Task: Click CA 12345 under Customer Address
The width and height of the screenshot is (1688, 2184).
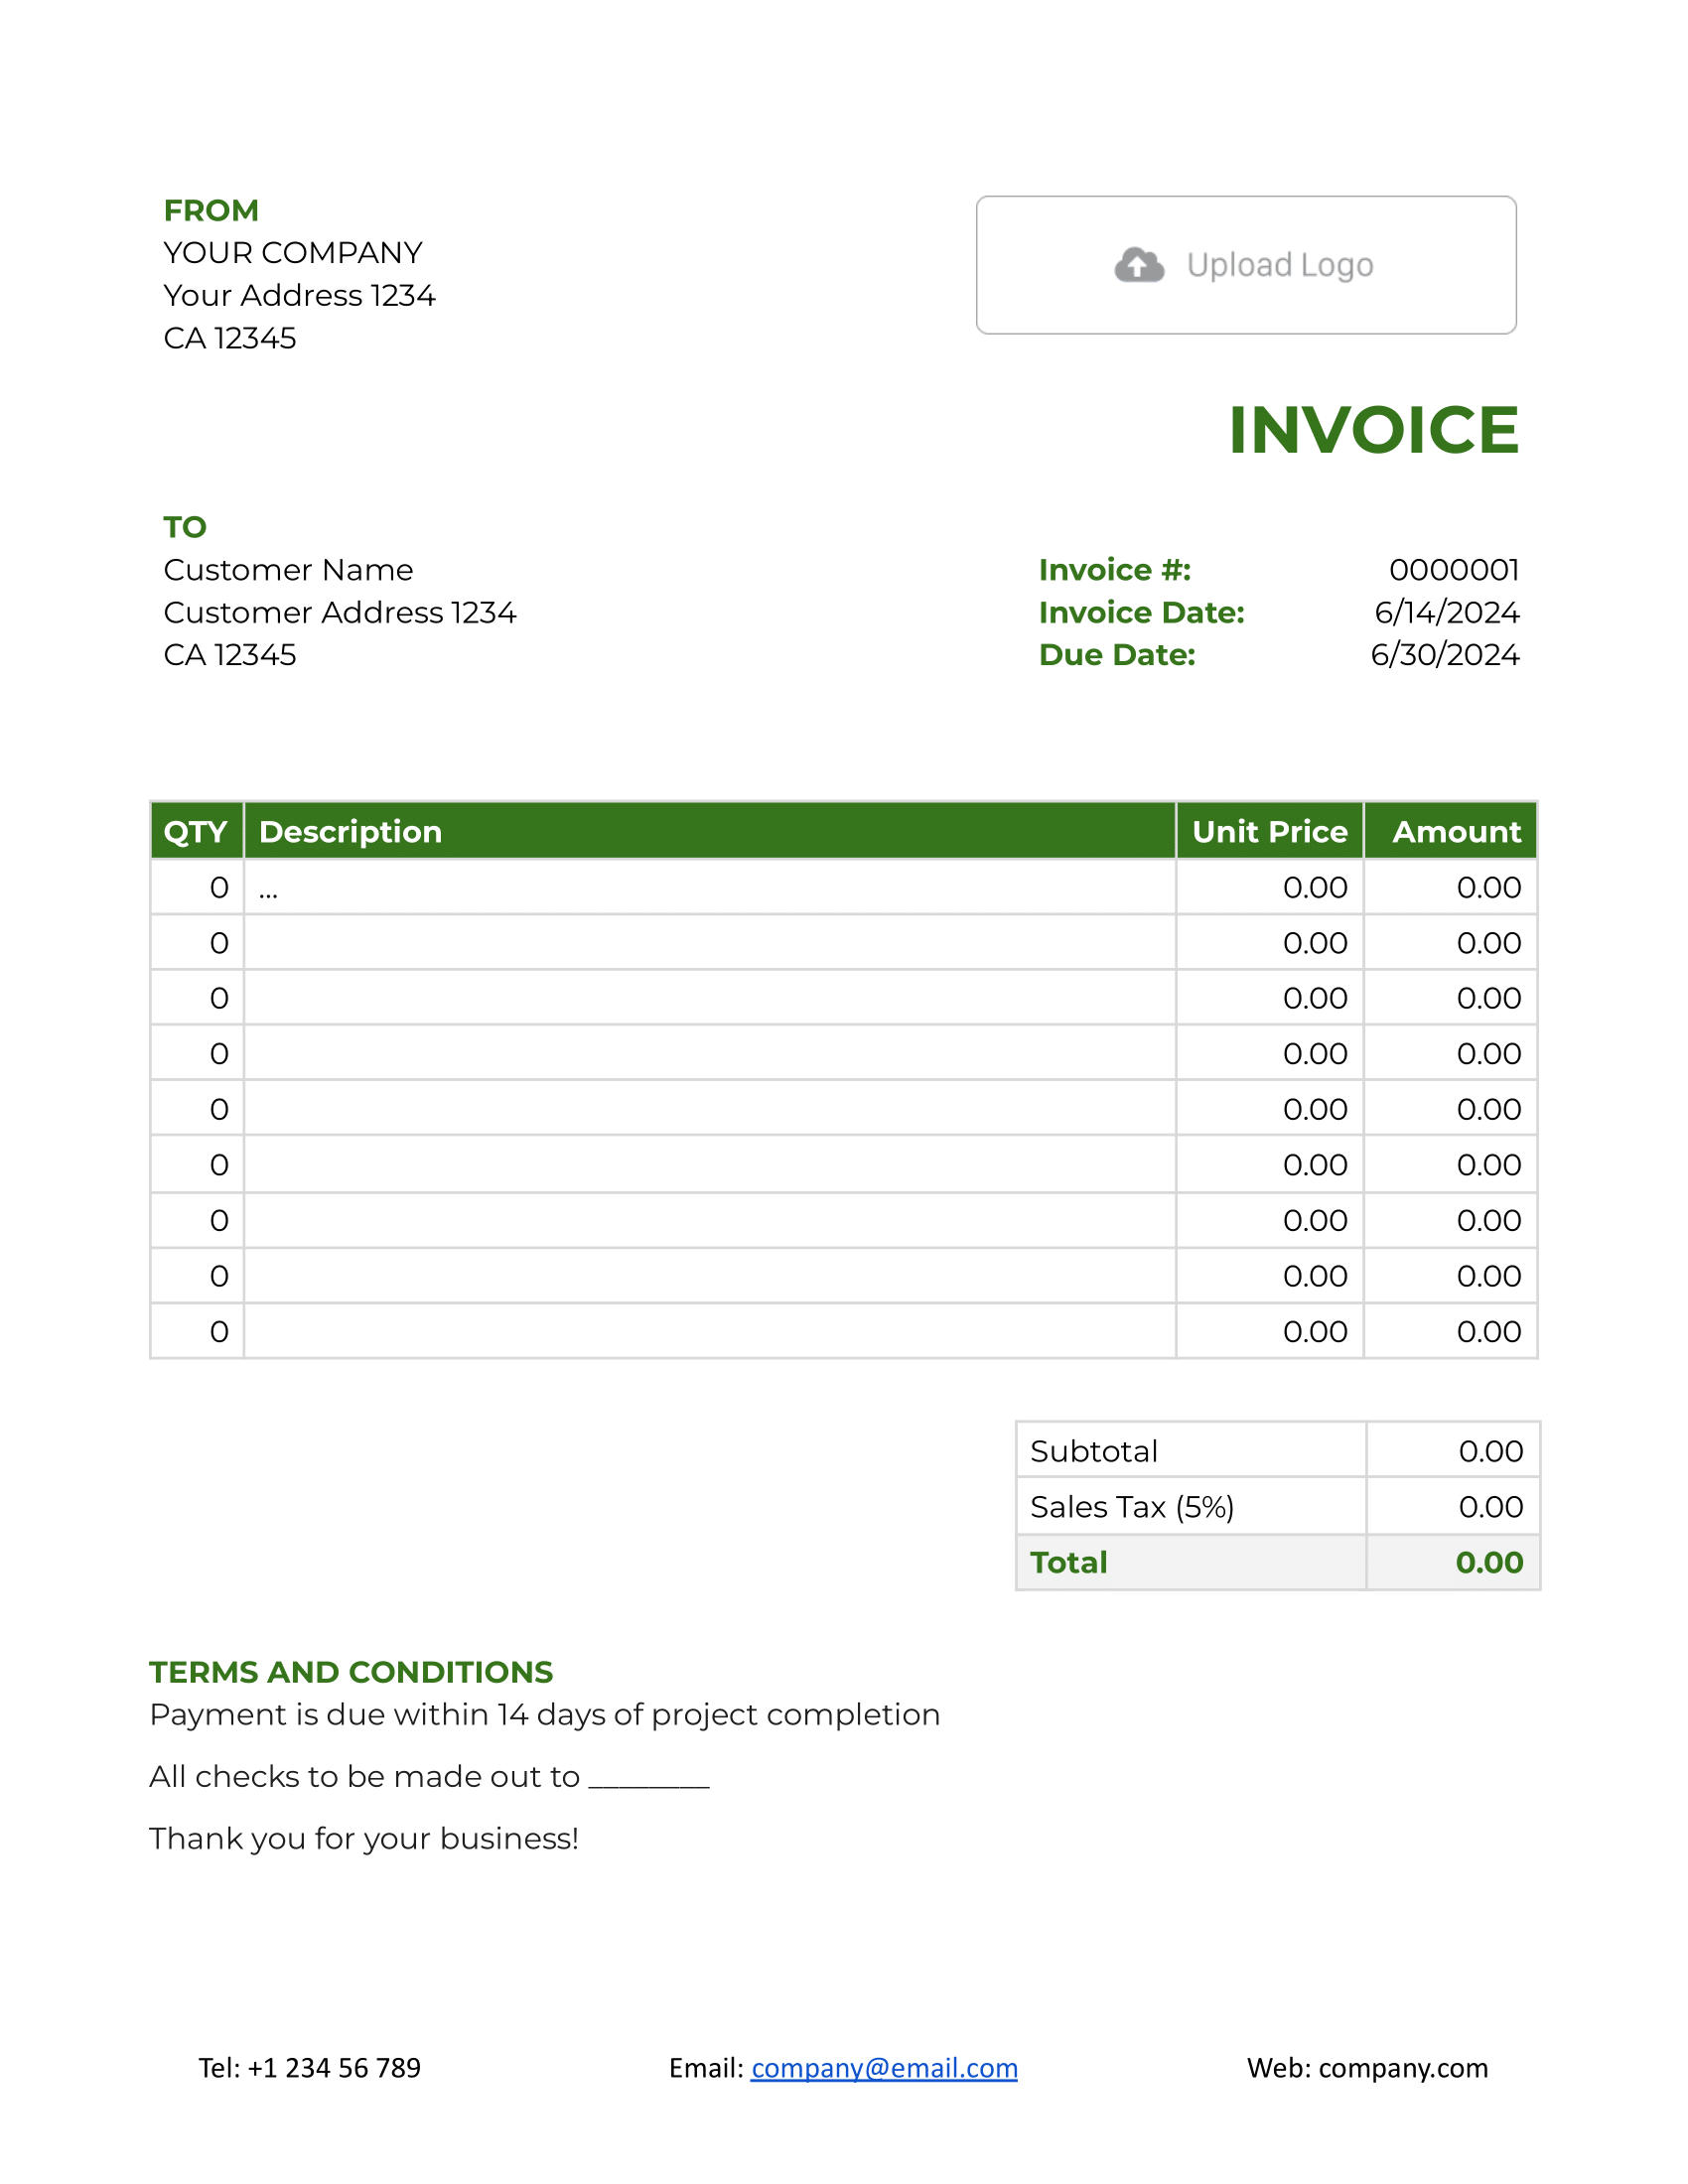Action: 230,655
